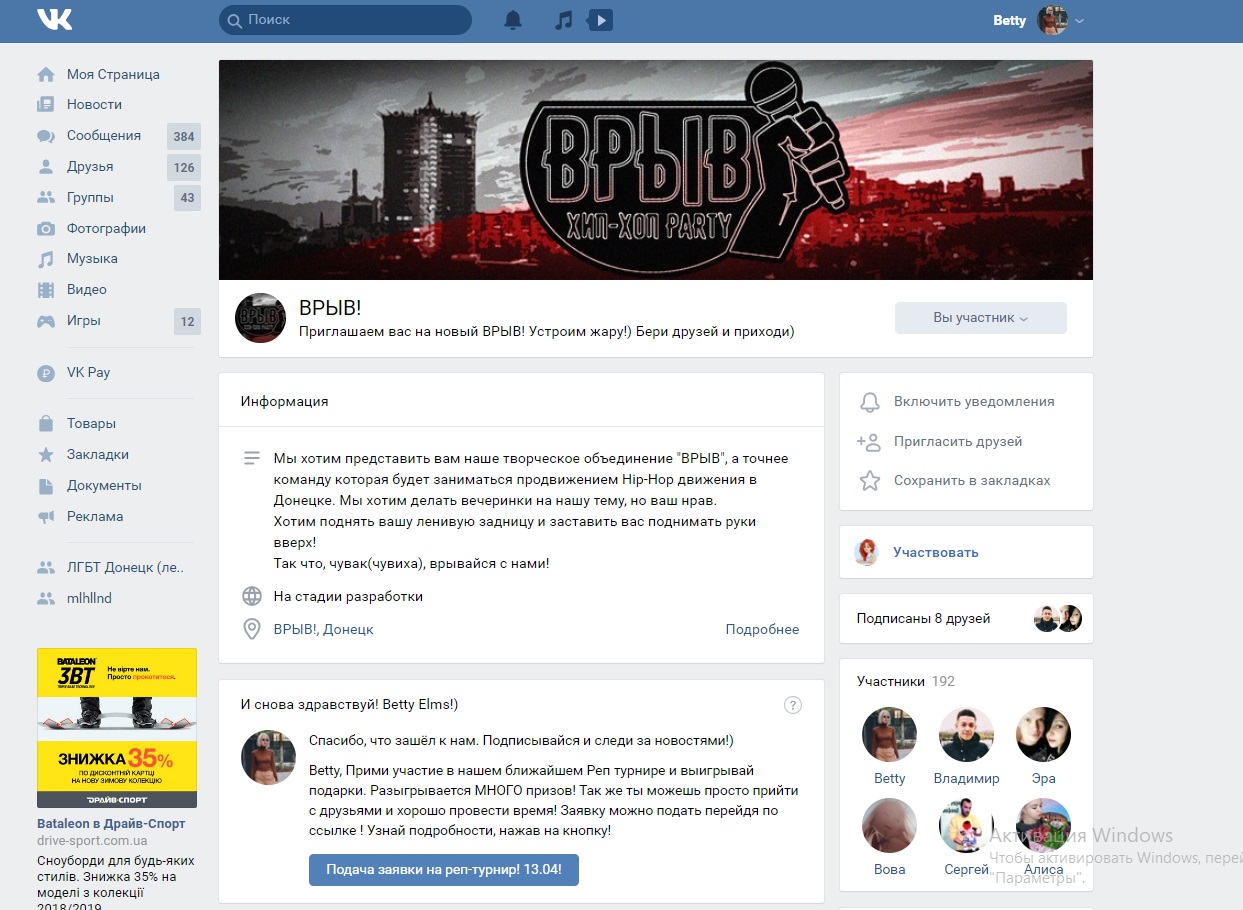The height and width of the screenshot is (910, 1243).
Task: Click the messages count badge 384
Action: [x=184, y=136]
